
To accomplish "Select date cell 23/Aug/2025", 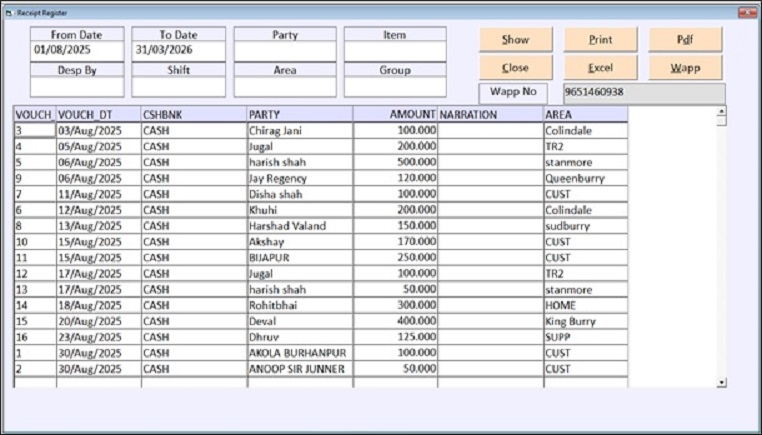I will click(x=98, y=337).
